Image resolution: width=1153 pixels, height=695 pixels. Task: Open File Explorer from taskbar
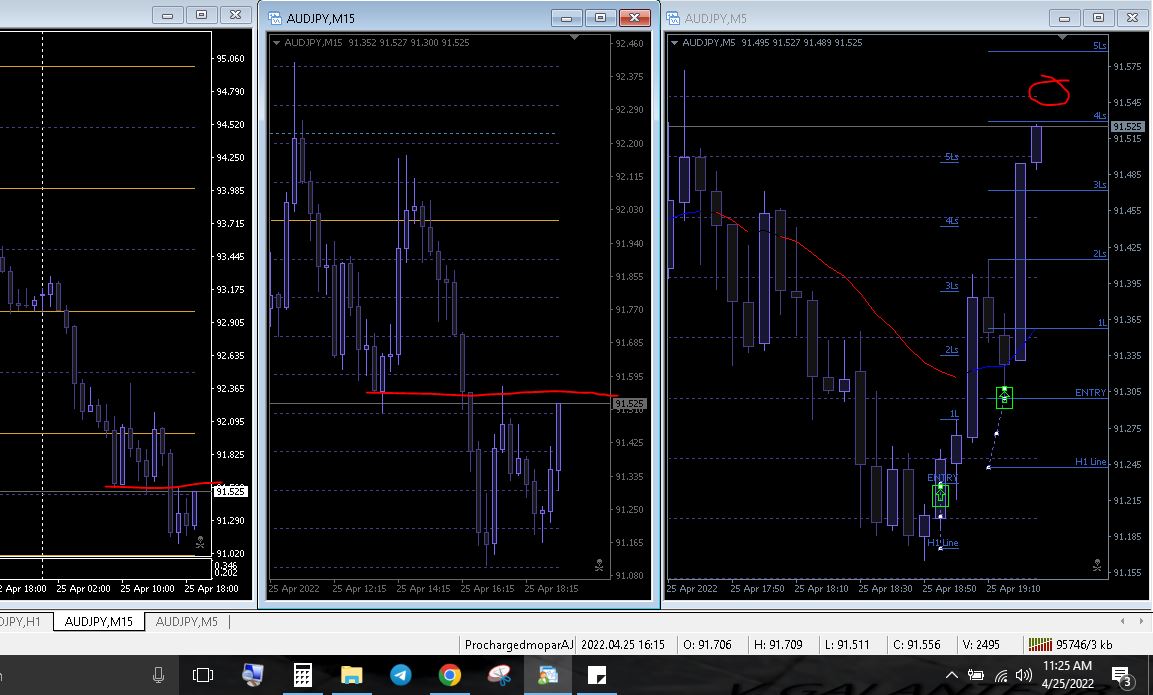(x=351, y=675)
